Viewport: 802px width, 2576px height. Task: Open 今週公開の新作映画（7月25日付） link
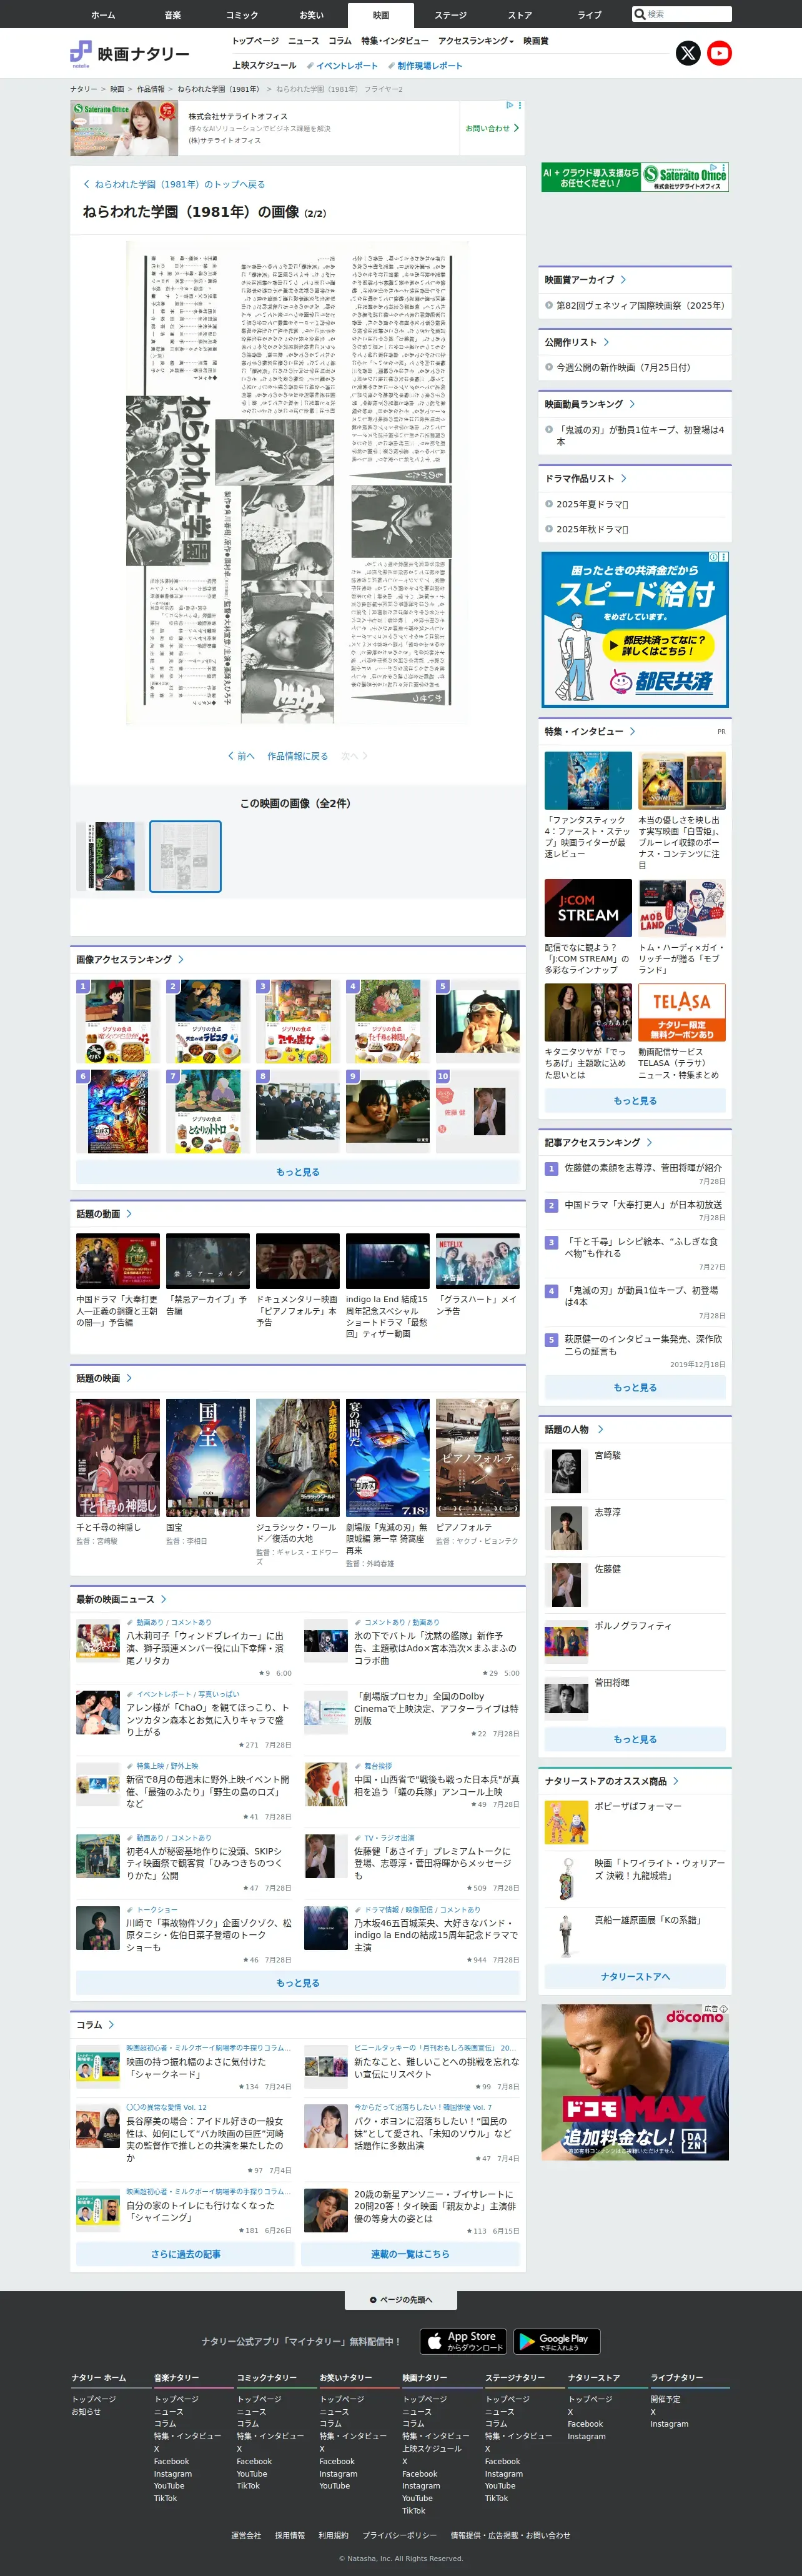point(623,367)
